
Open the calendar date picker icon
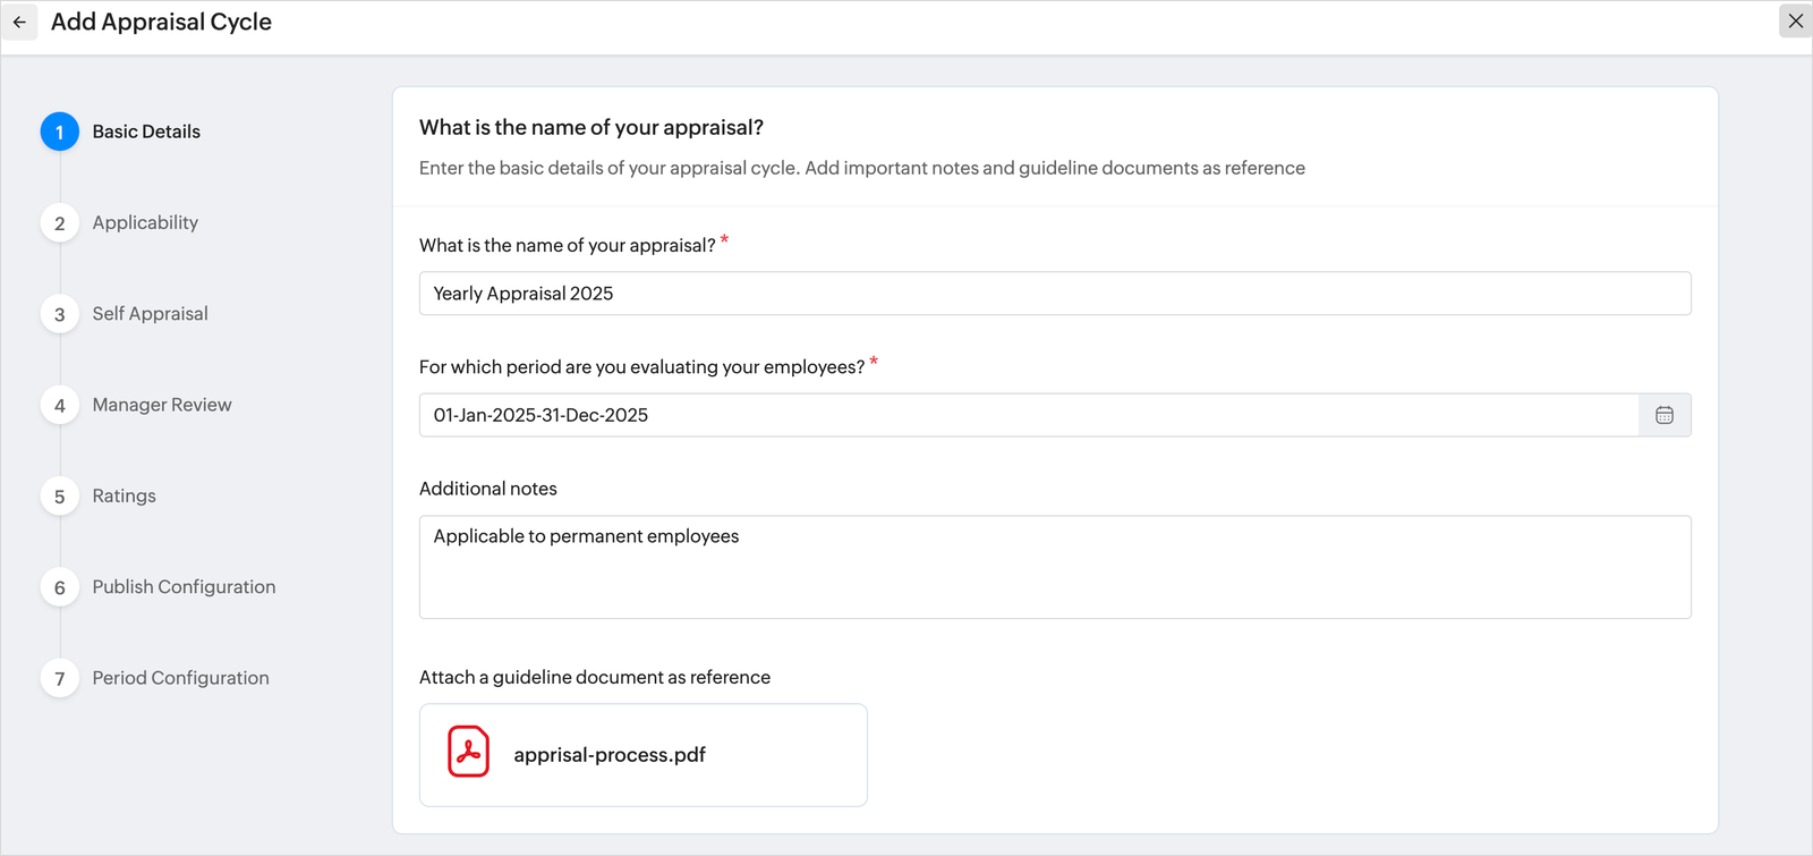point(1664,415)
